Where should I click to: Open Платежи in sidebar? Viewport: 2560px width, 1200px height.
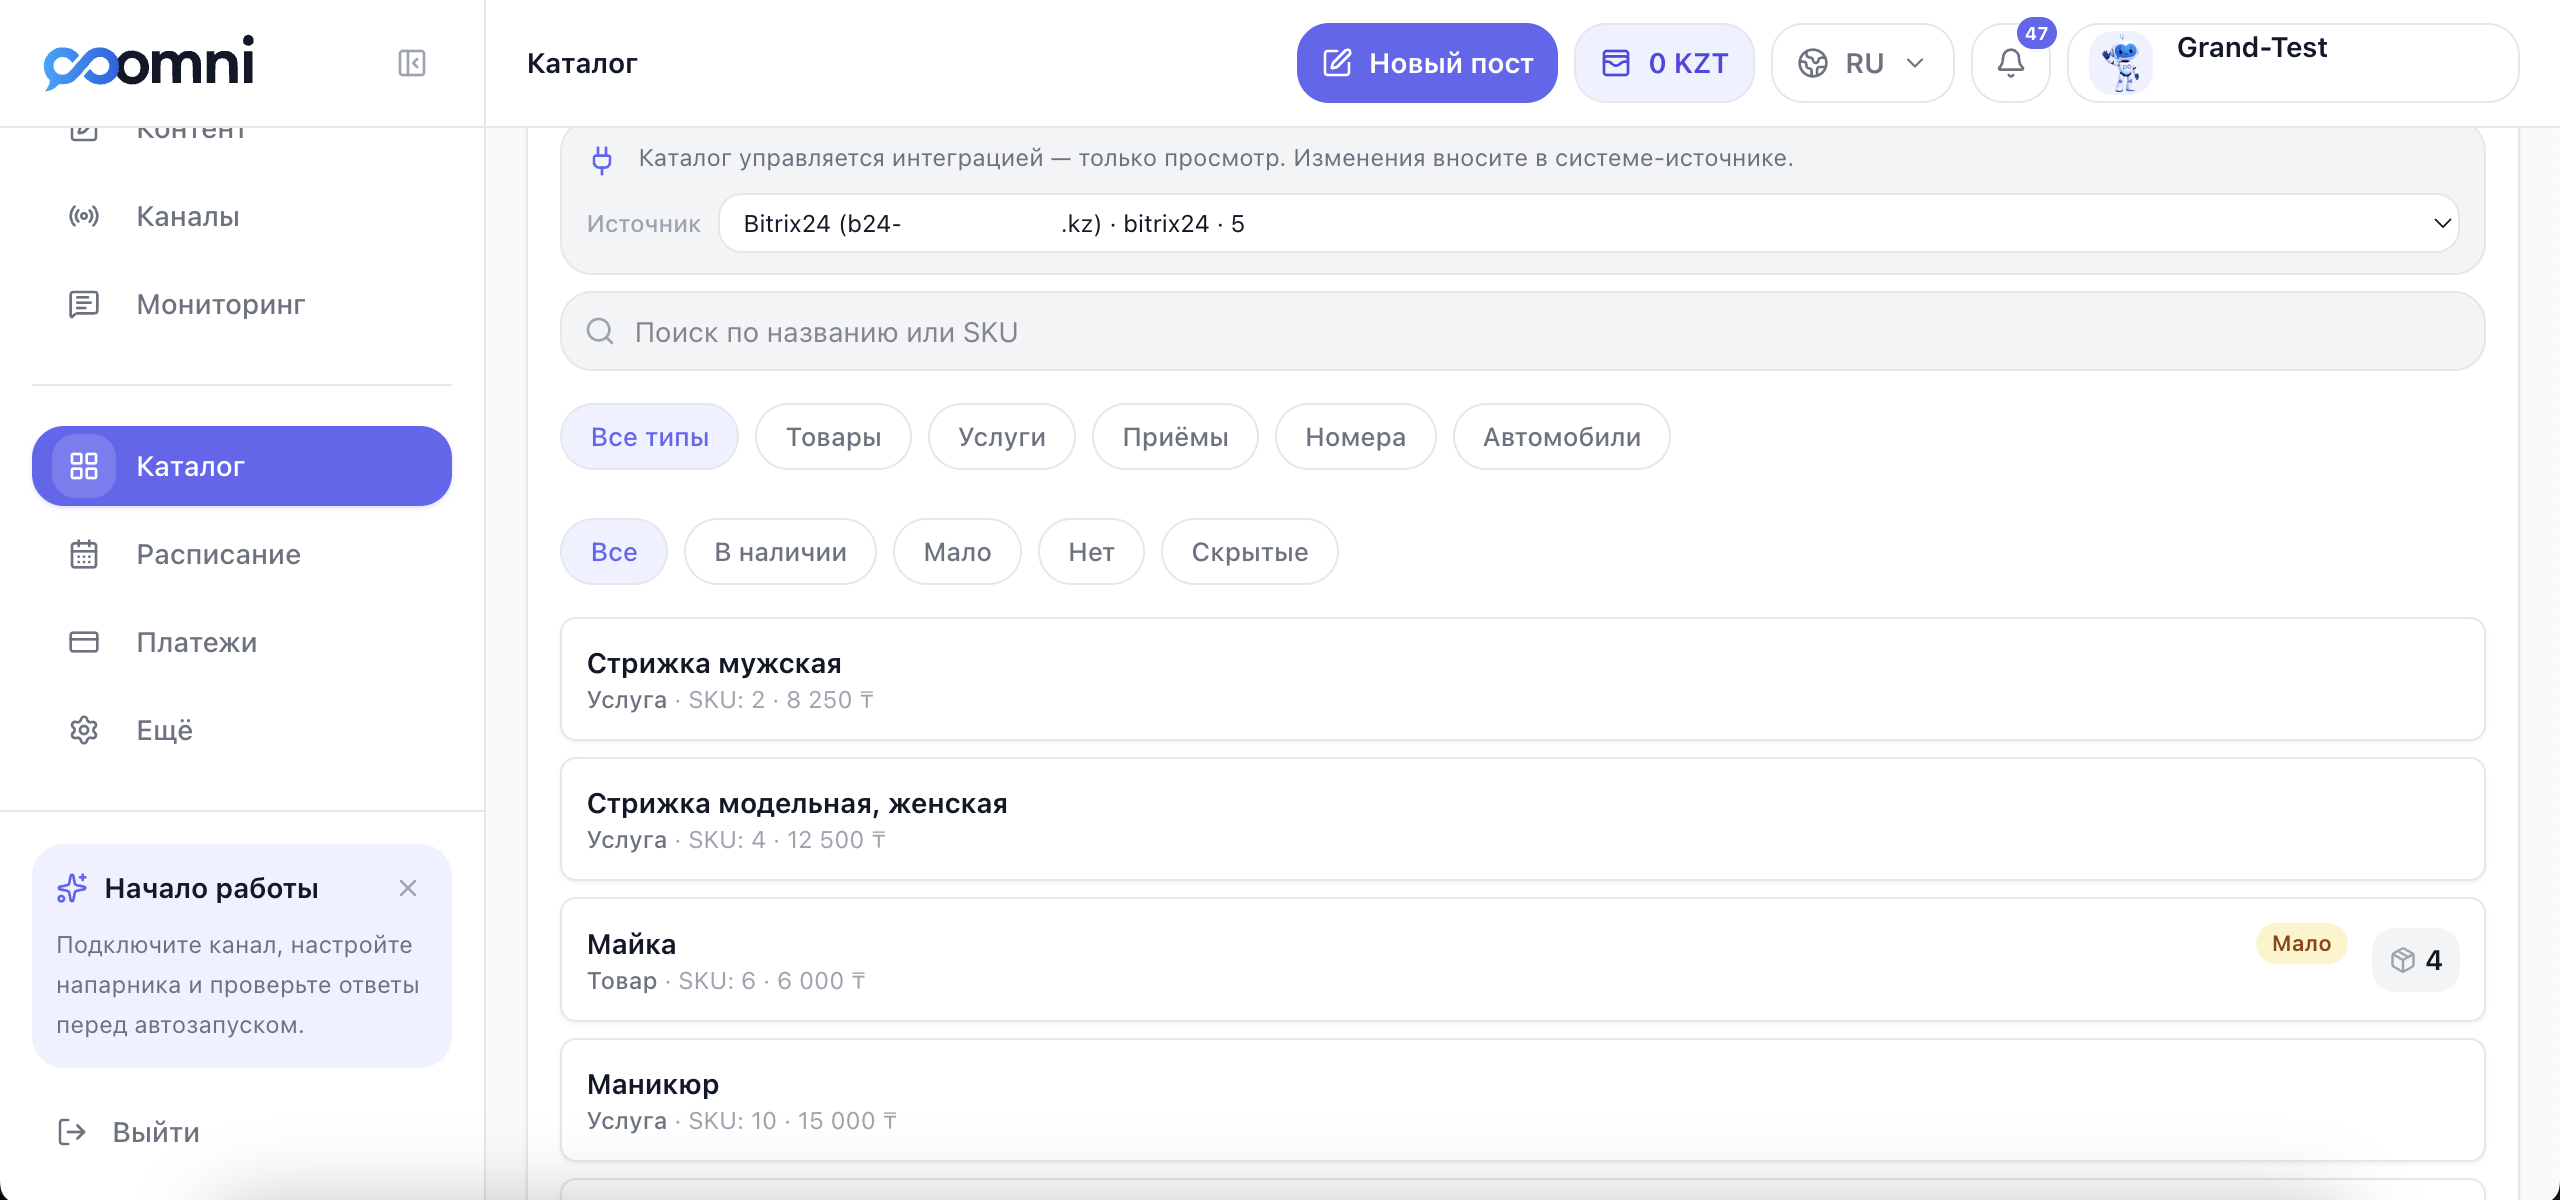click(x=242, y=642)
